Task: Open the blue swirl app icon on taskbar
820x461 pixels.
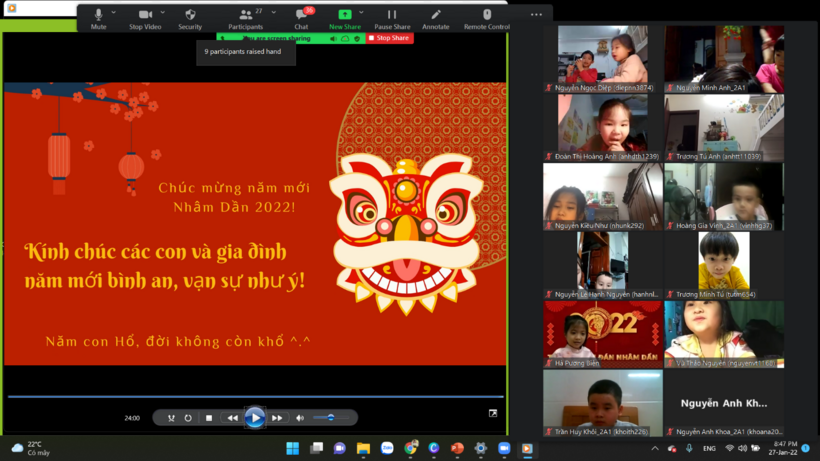Action: pyautogui.click(x=434, y=448)
